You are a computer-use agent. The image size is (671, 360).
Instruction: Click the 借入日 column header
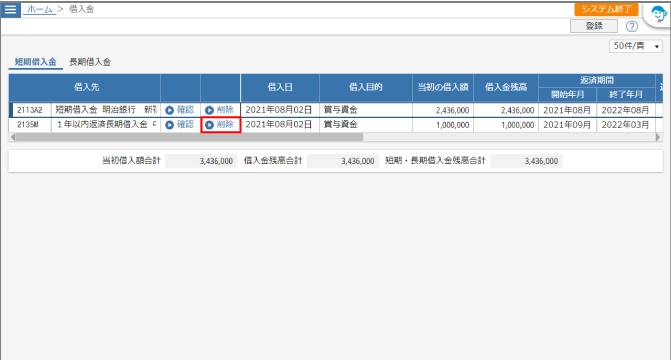[x=280, y=87]
